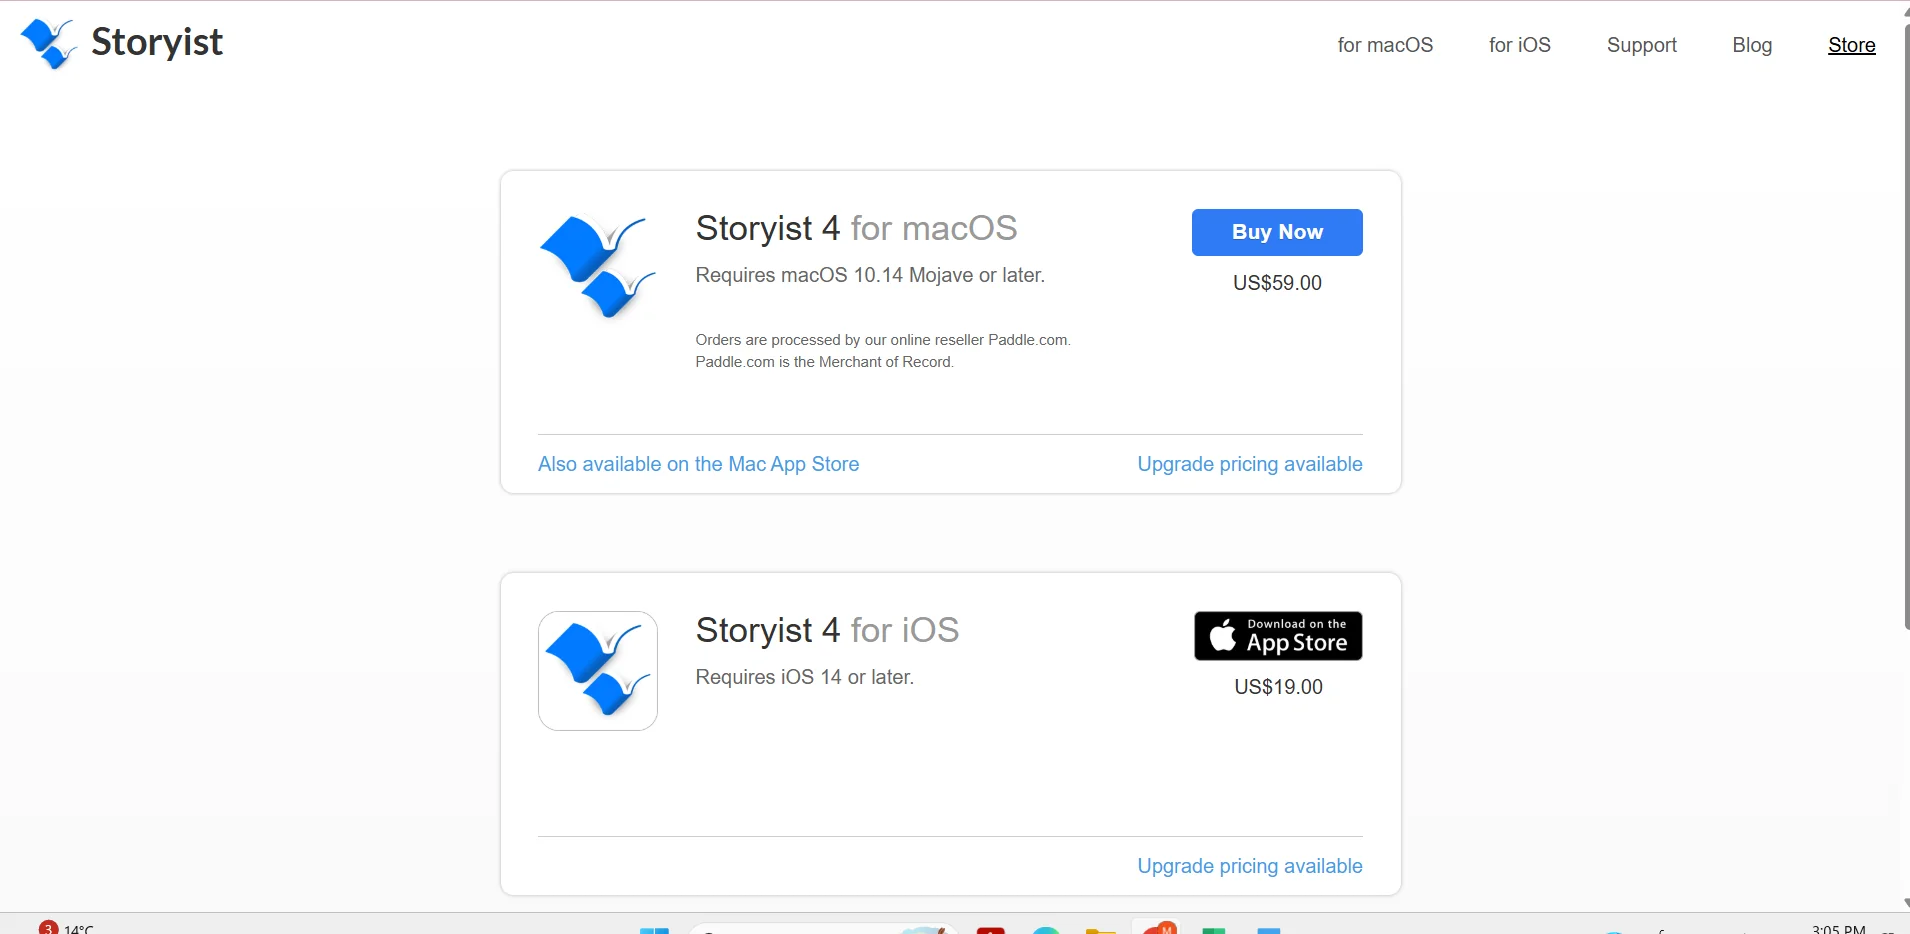Navigate to the for iOS page

coord(1519,45)
